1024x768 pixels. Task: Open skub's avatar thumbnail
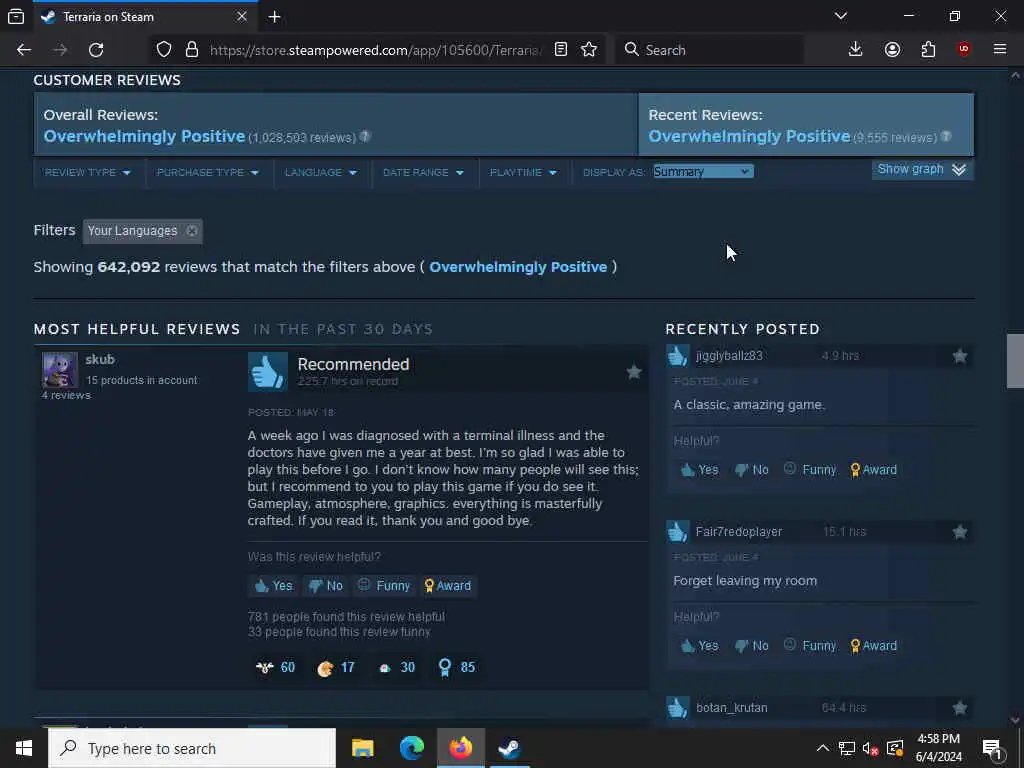59,370
